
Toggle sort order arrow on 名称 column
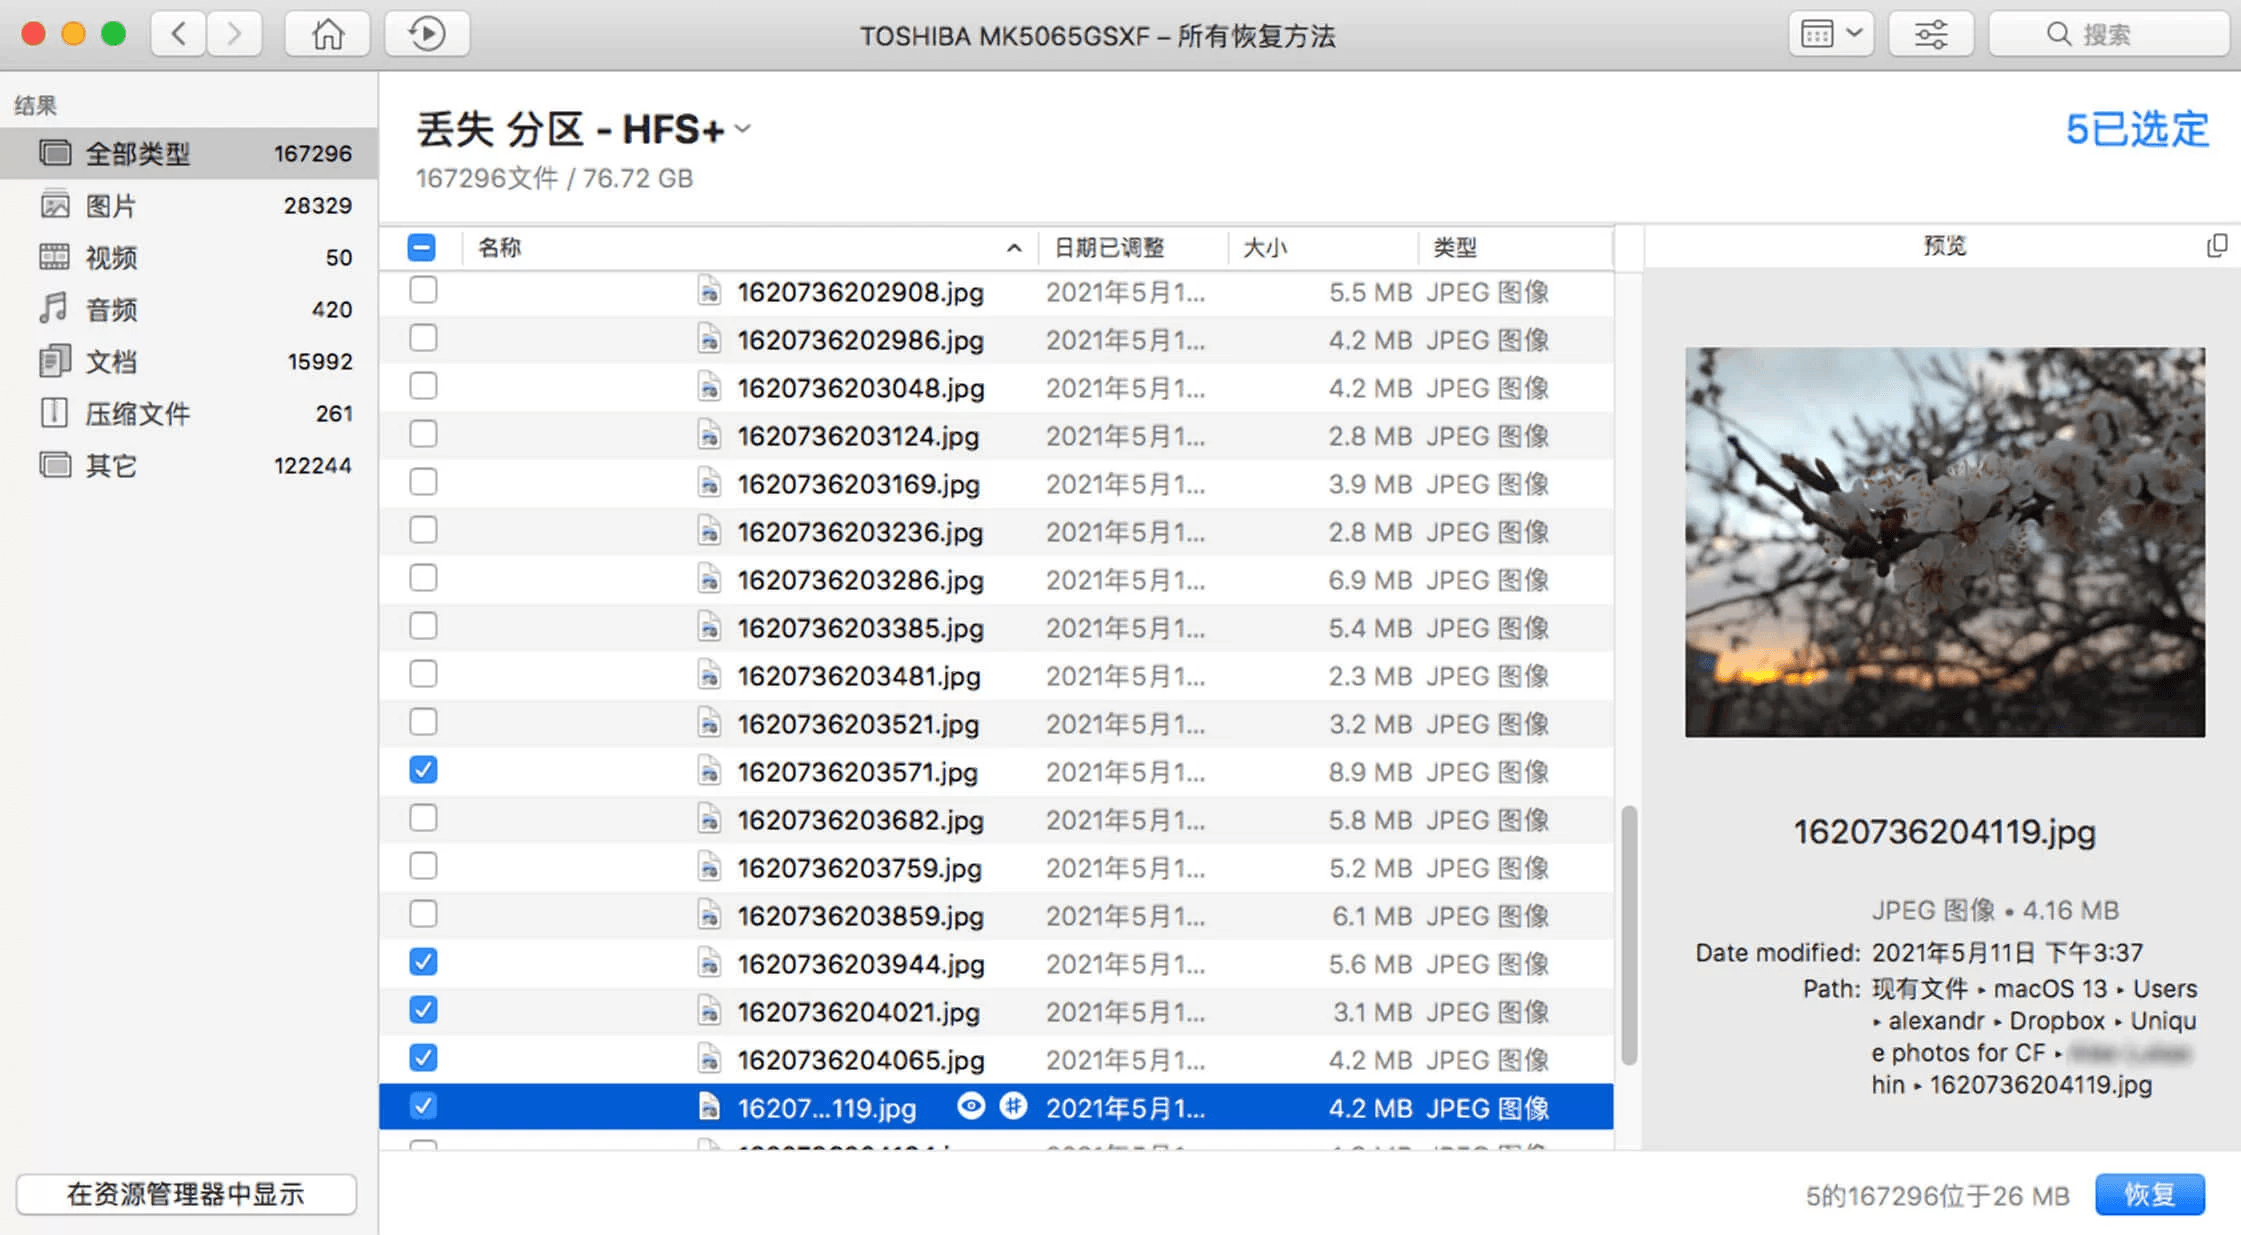1014,248
